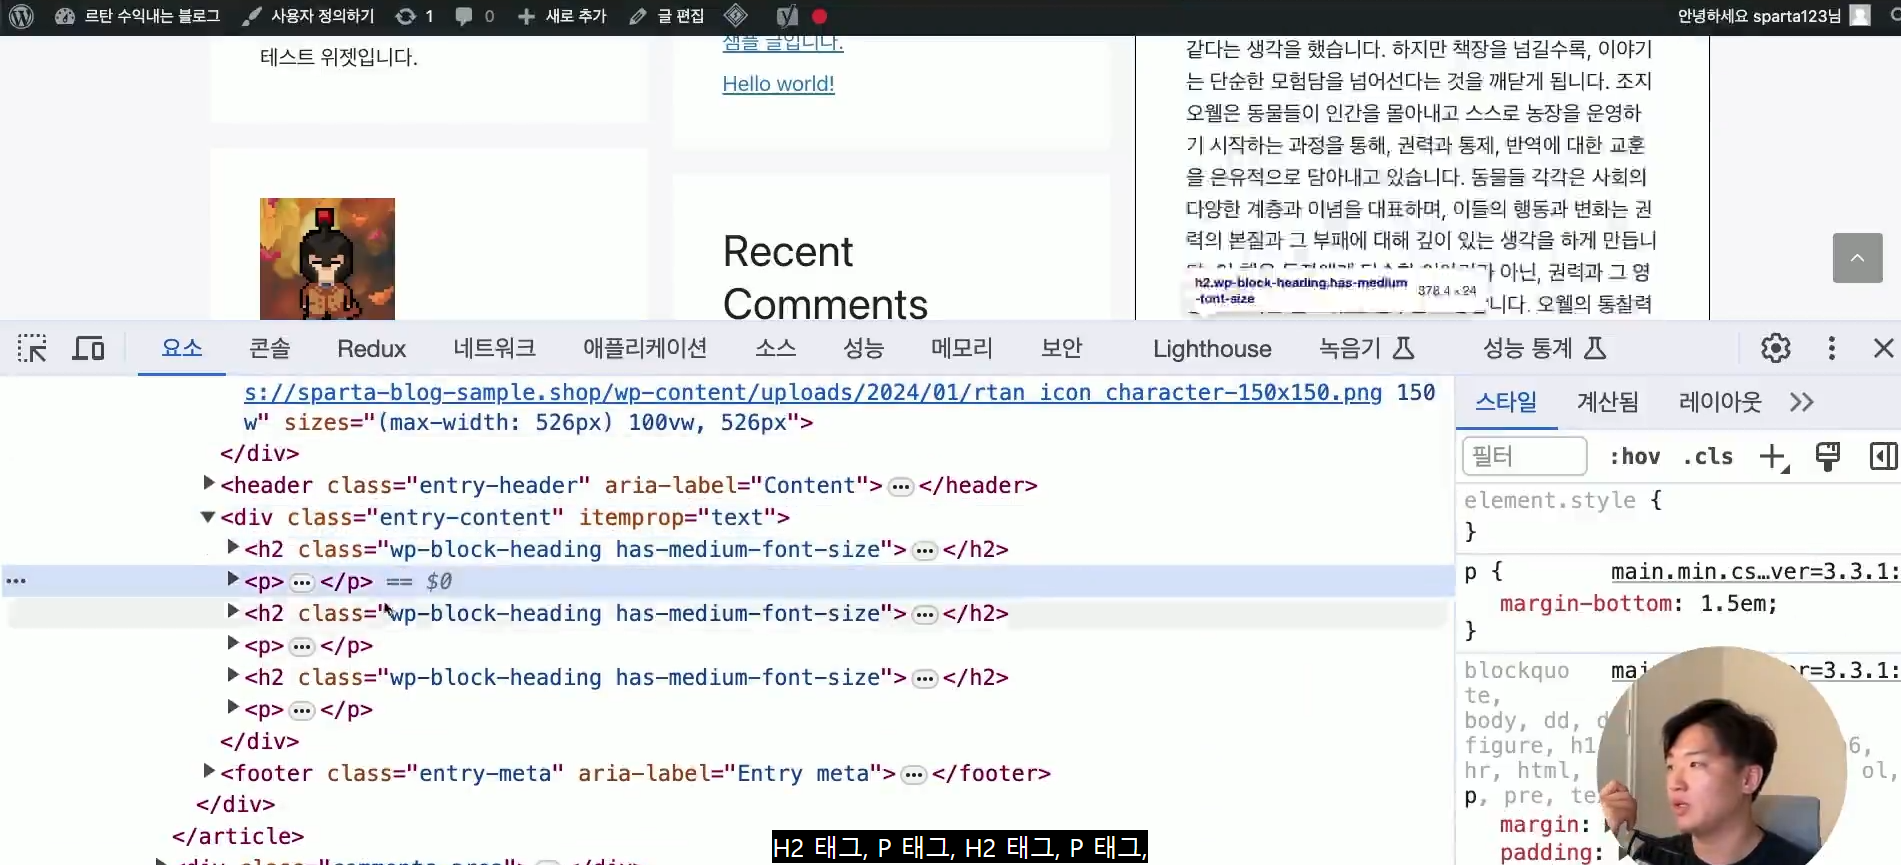Toggle the :hov element state panel
The image size is (1901, 865).
point(1634,457)
